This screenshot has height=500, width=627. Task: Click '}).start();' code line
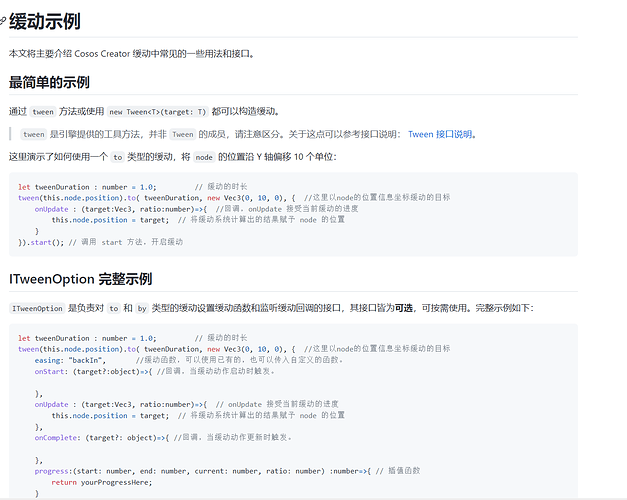pos(41,242)
